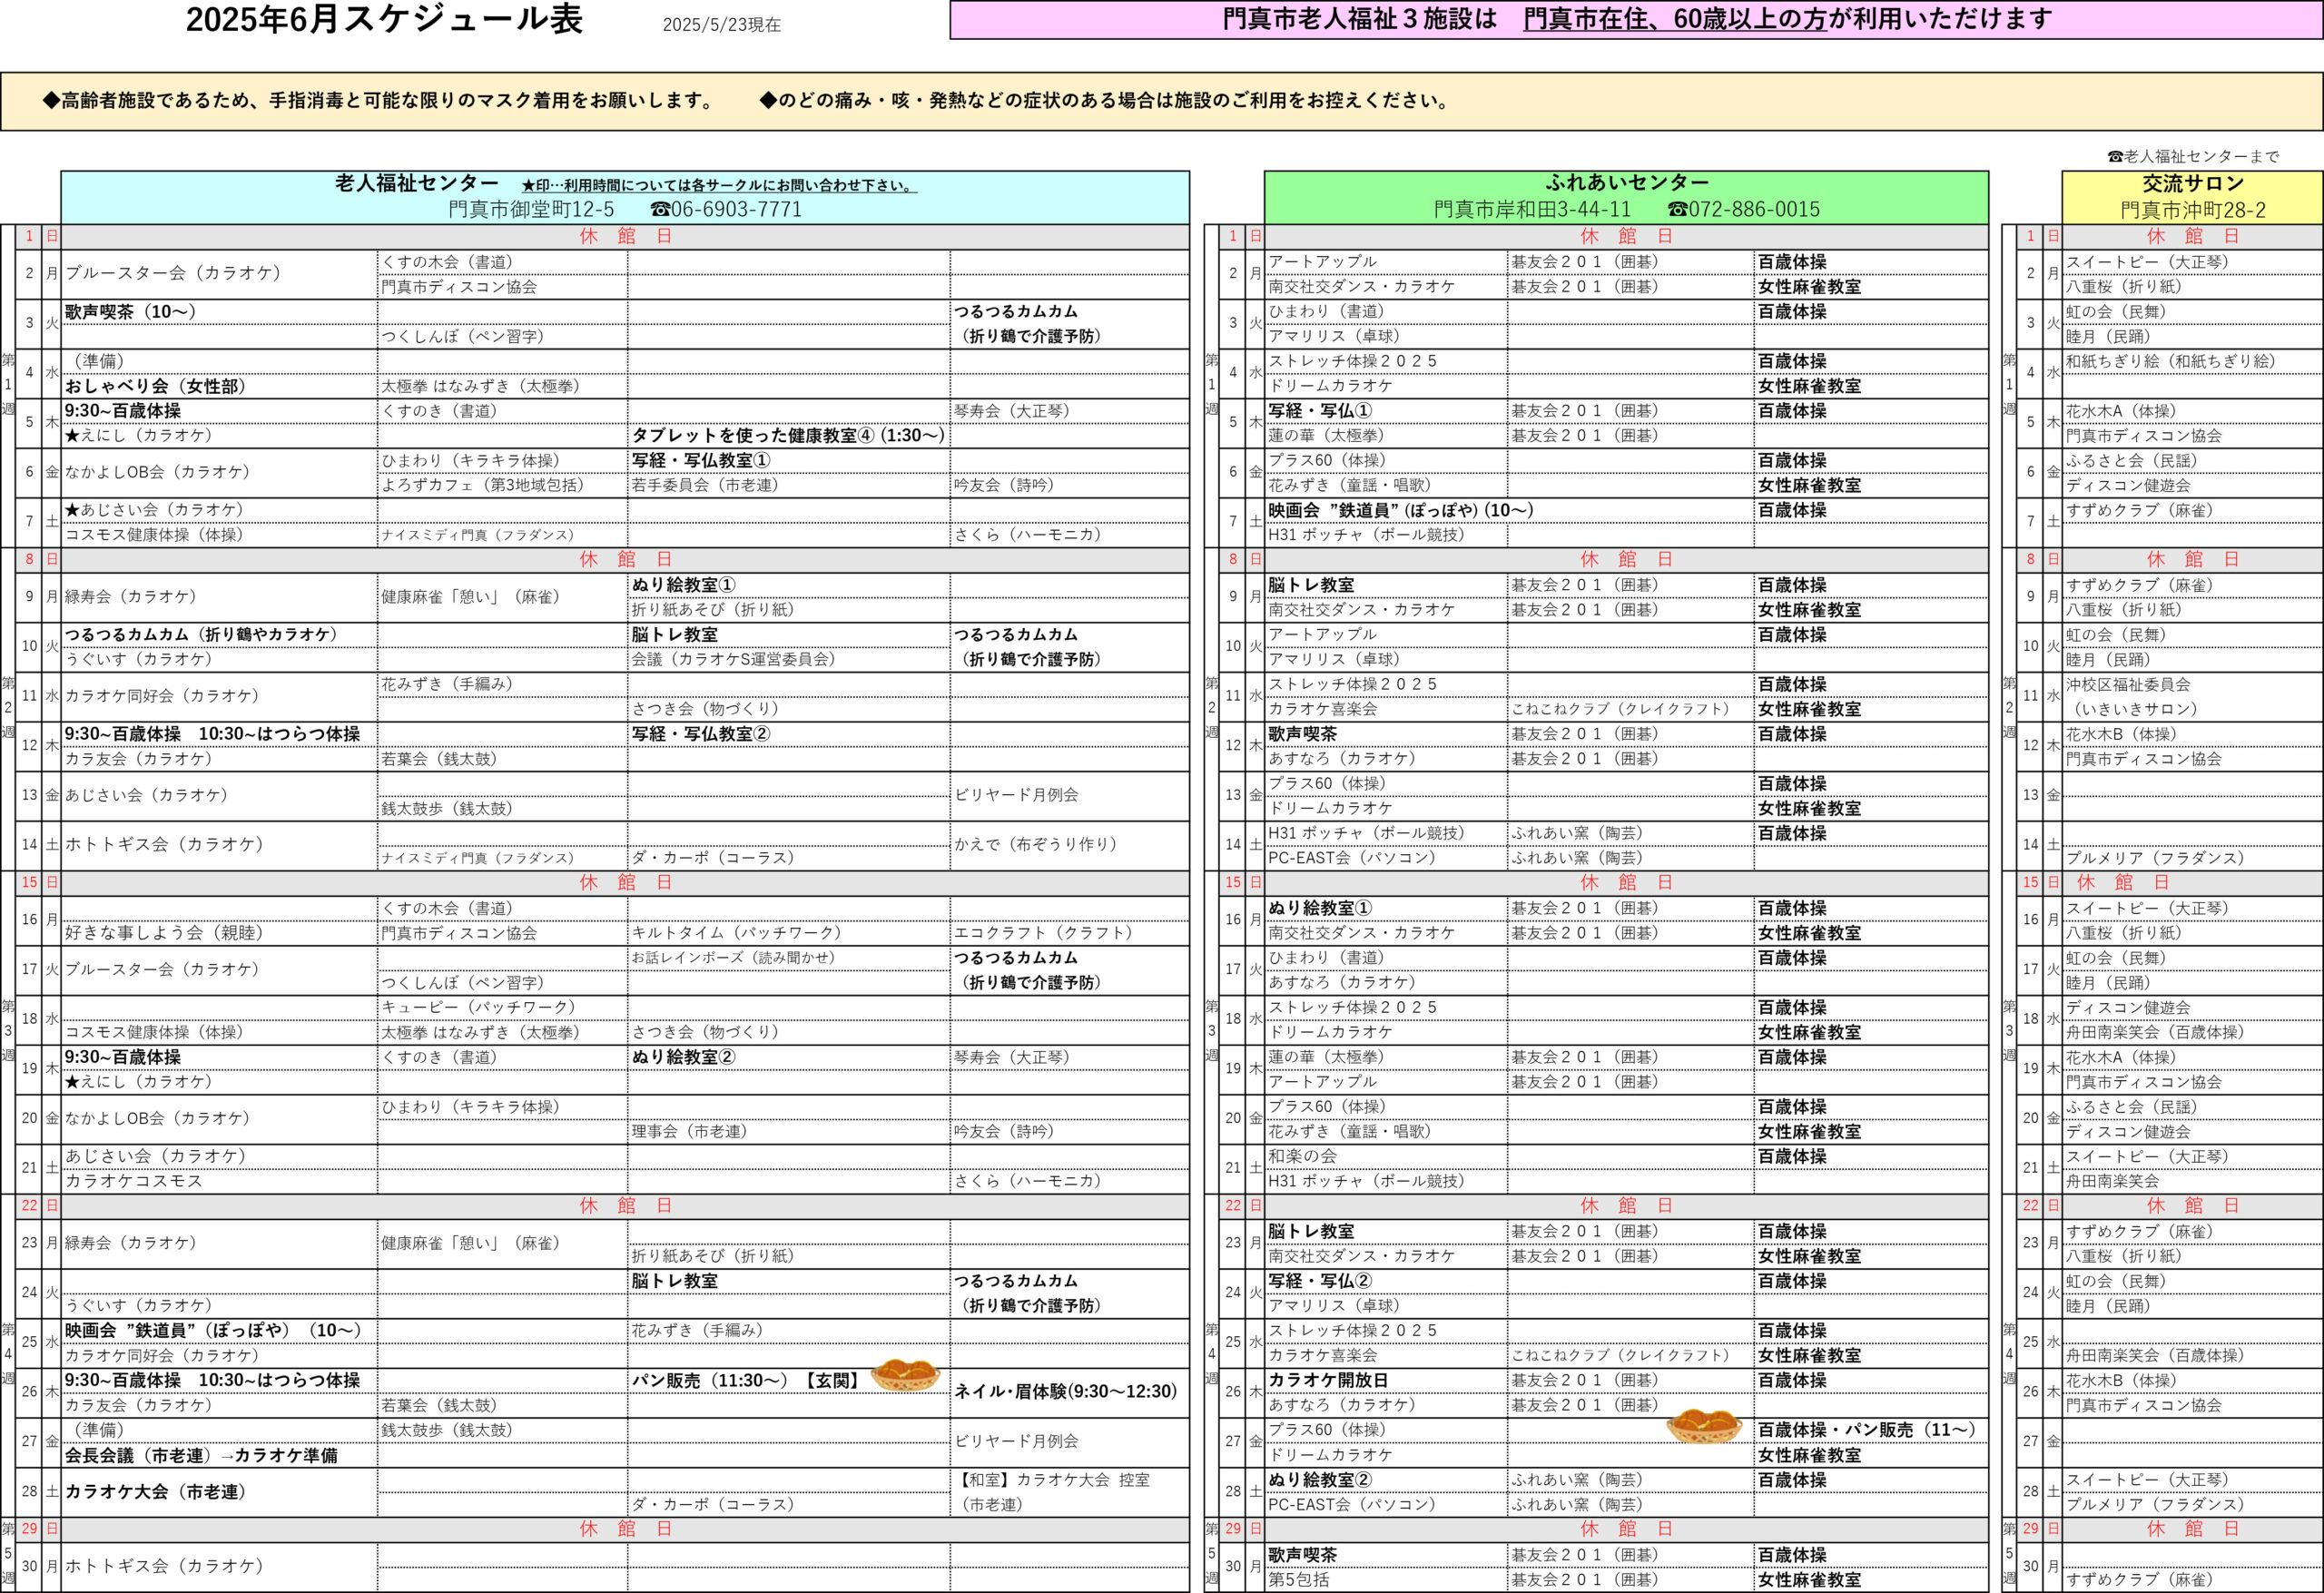Click diamond bullet before 高齢者施設であるため notice
2324x1593 pixels.
pos(51,101)
